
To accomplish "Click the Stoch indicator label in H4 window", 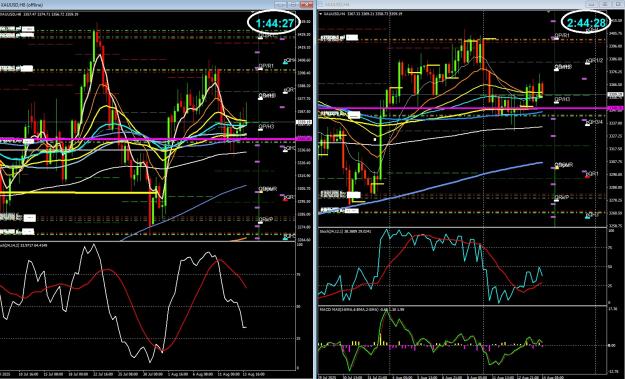I will pos(345,230).
